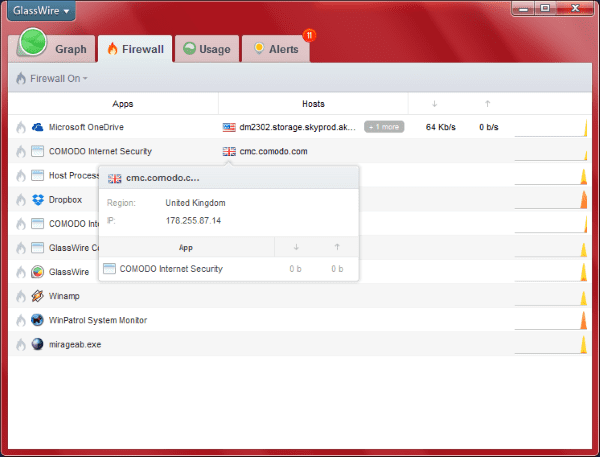Select the Dropbox row label
The height and width of the screenshot is (457, 600).
click(x=65, y=200)
